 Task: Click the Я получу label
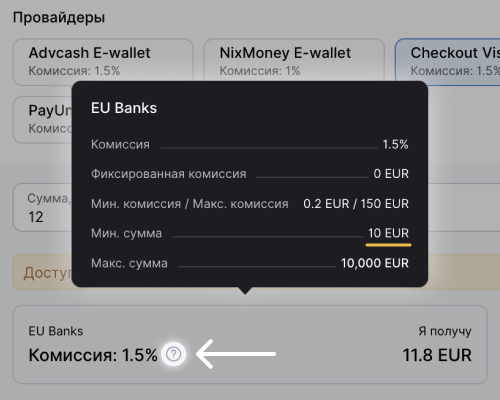445,331
